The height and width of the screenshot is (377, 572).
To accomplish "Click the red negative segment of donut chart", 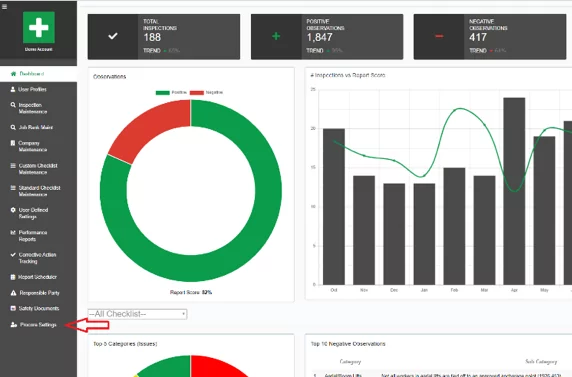I will coord(148,128).
